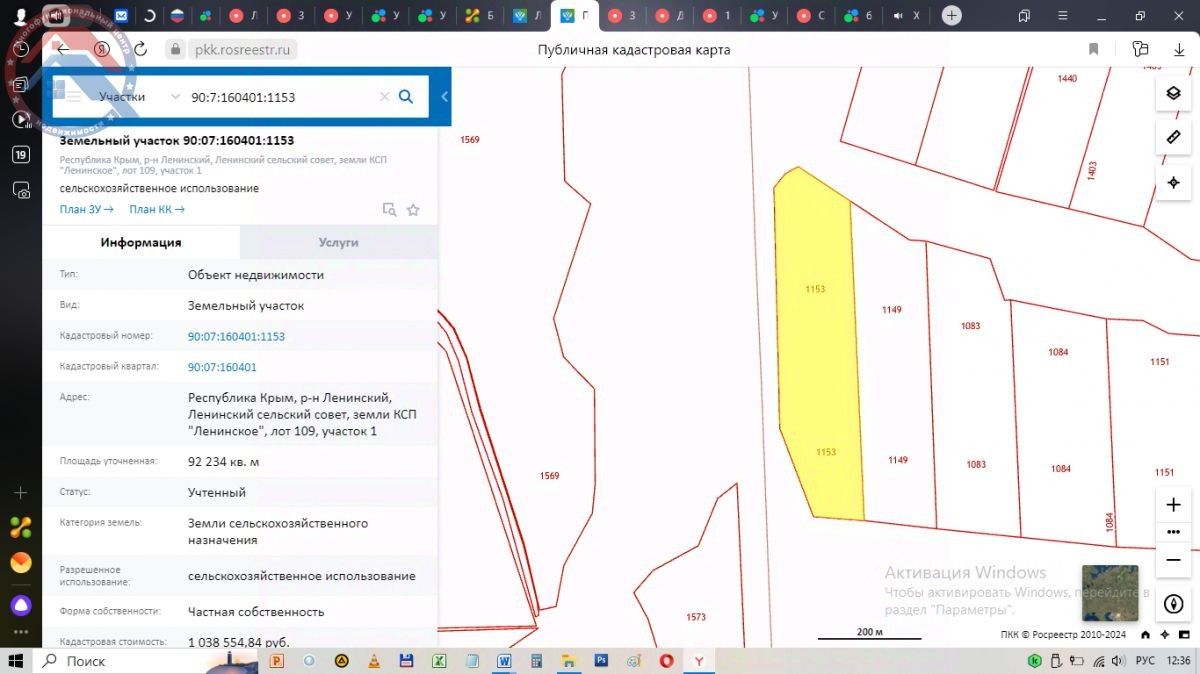Open Yandex browser taskbar button
The height and width of the screenshot is (674, 1200).
click(x=699, y=661)
